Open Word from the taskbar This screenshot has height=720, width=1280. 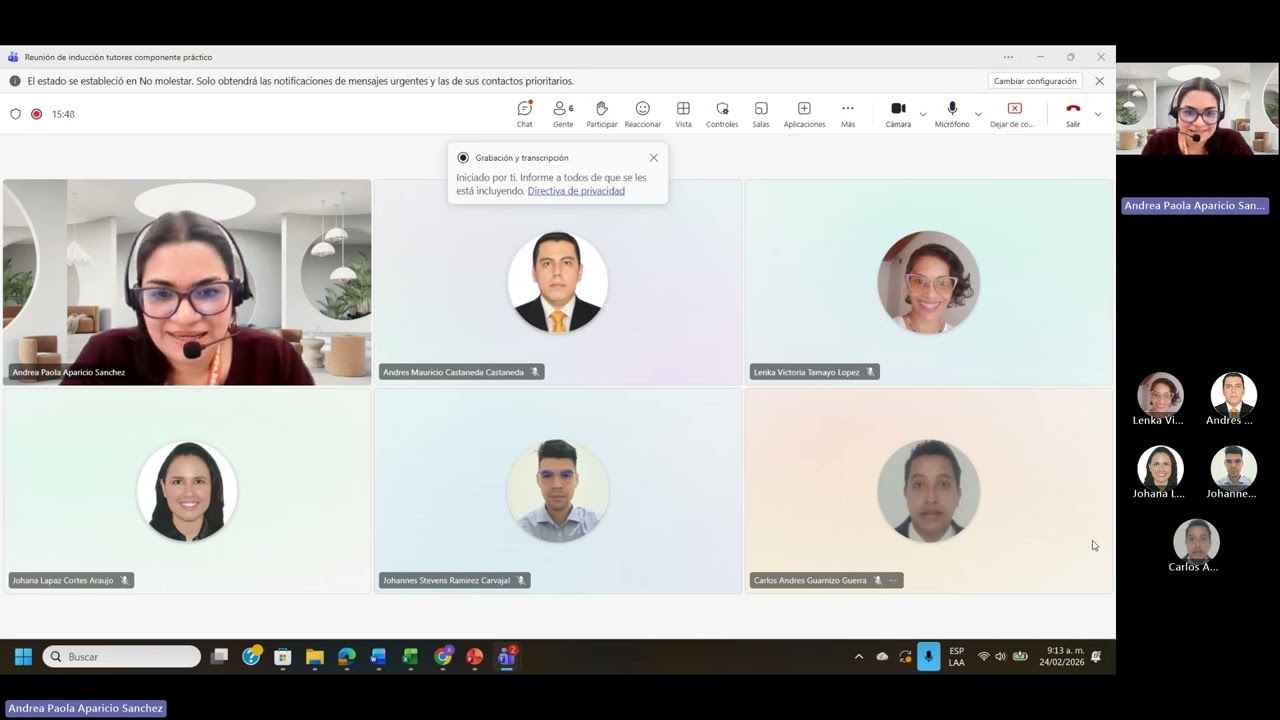(378, 657)
